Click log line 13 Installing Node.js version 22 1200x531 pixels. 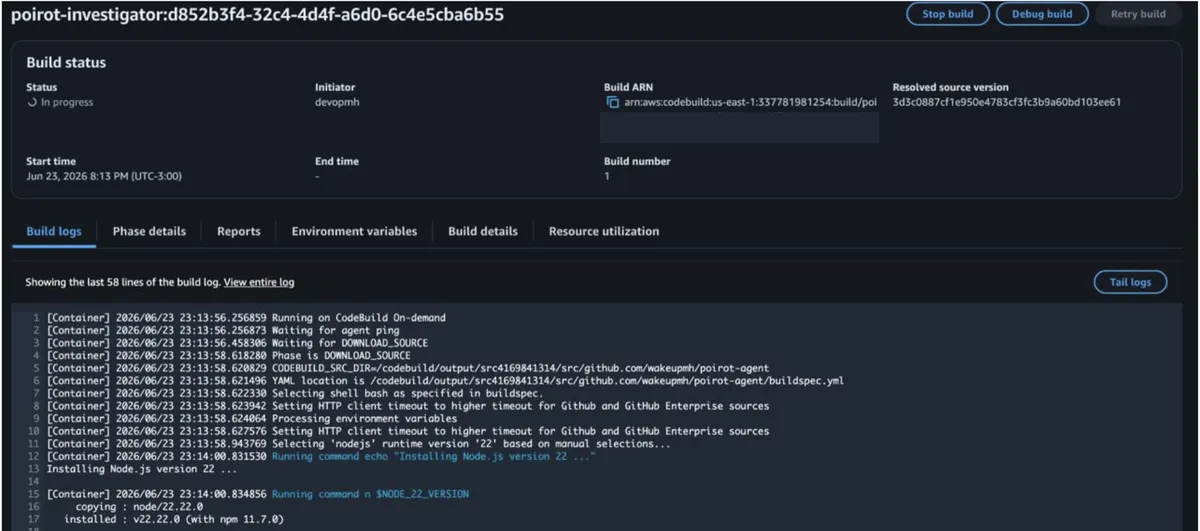pyautogui.click(x=141, y=468)
